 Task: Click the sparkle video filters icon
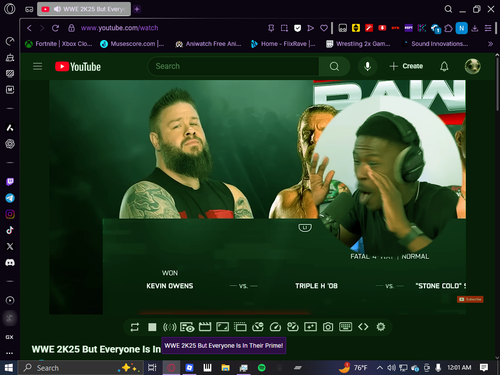(310, 327)
